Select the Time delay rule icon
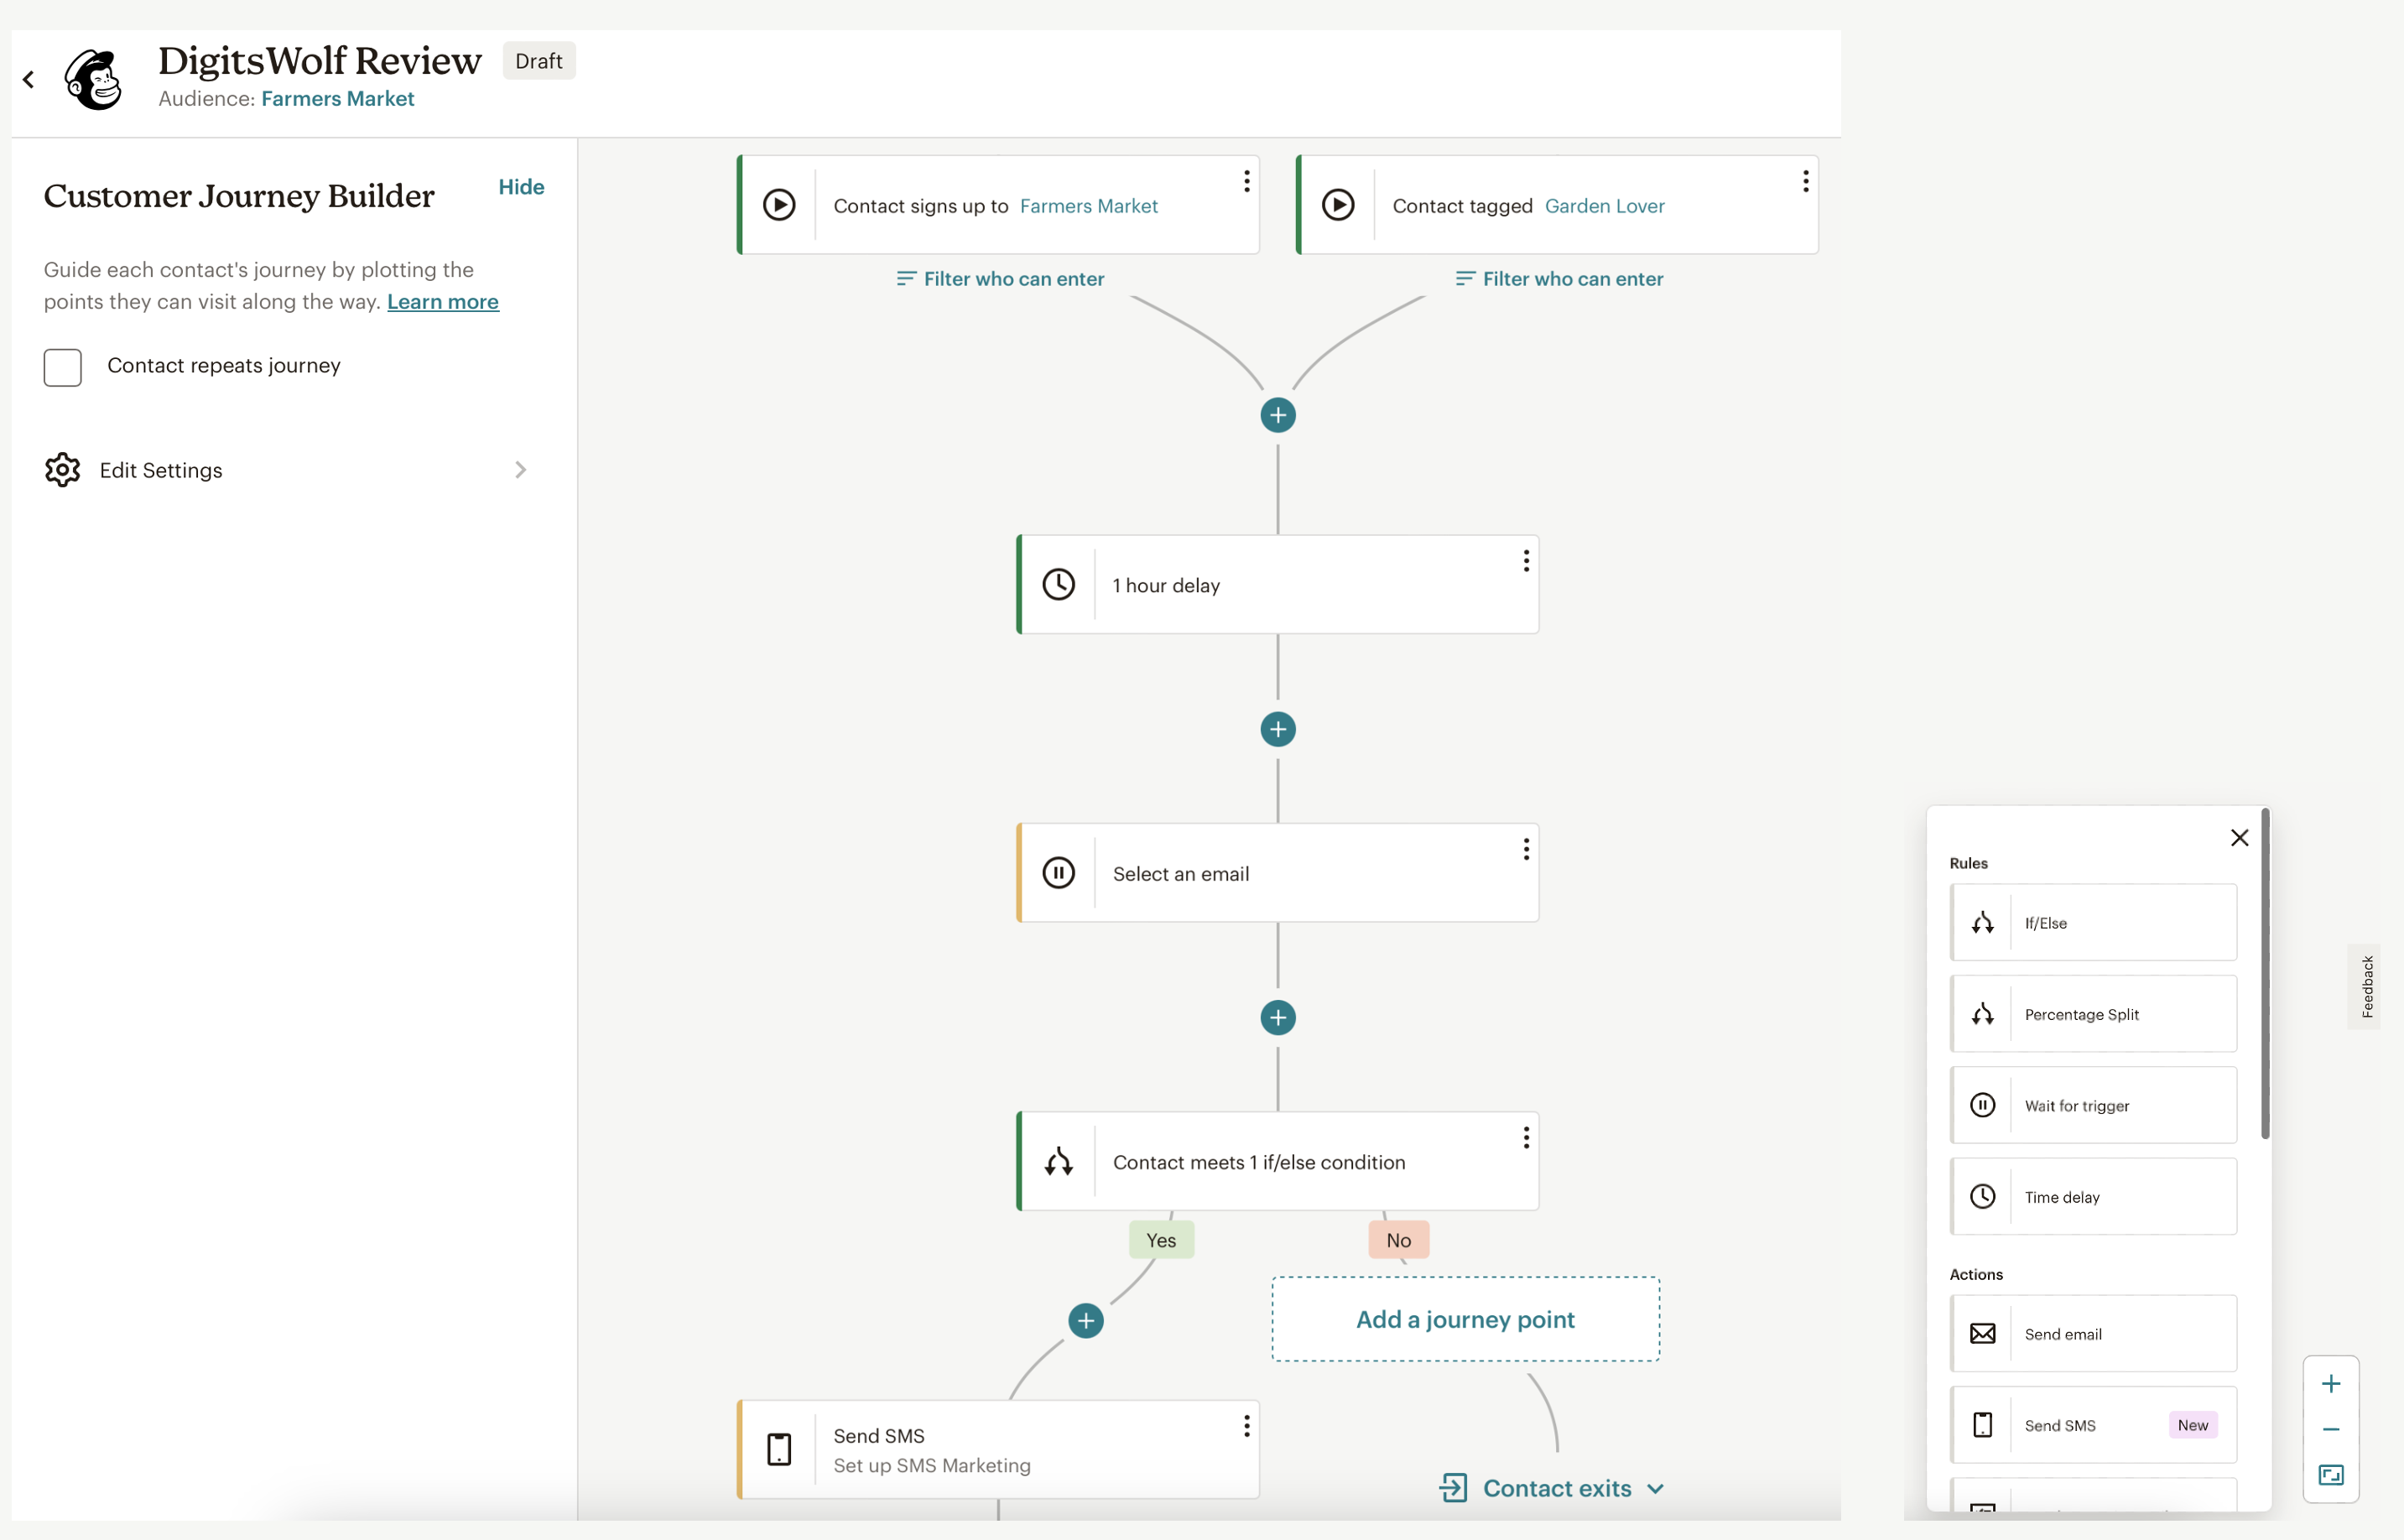The width and height of the screenshot is (2404, 1540). 1982,1195
